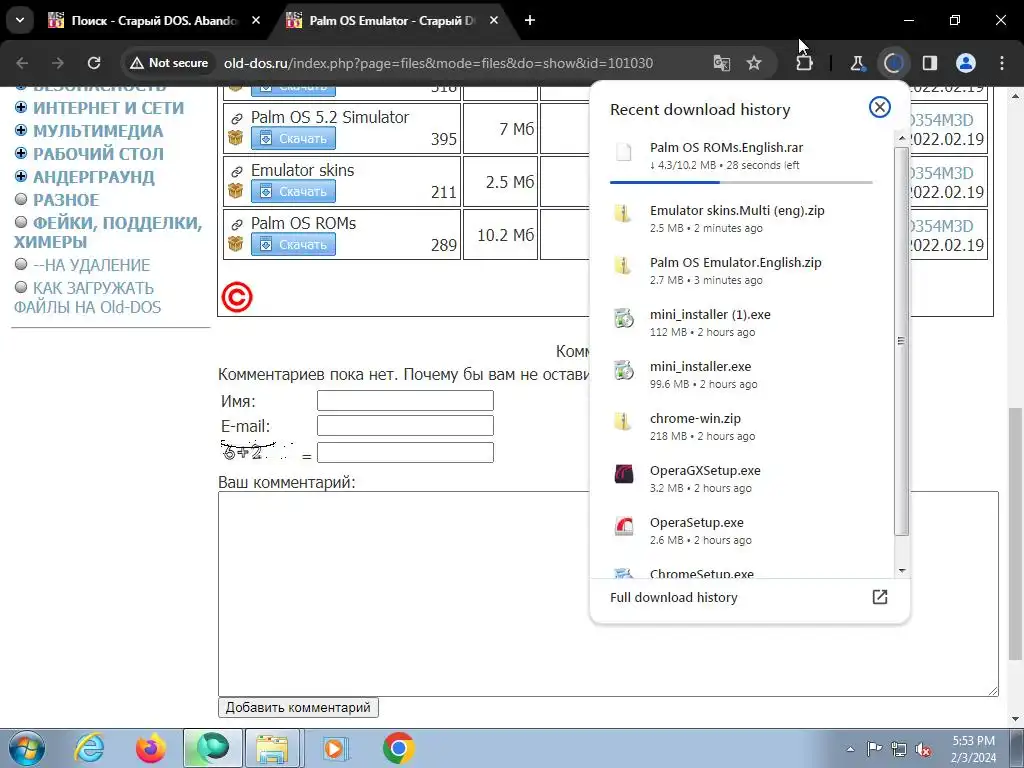Screen dimensions: 1024x768
Task: Click the Emulator skins.Multi (eng).zip file icon
Action: coord(624,214)
